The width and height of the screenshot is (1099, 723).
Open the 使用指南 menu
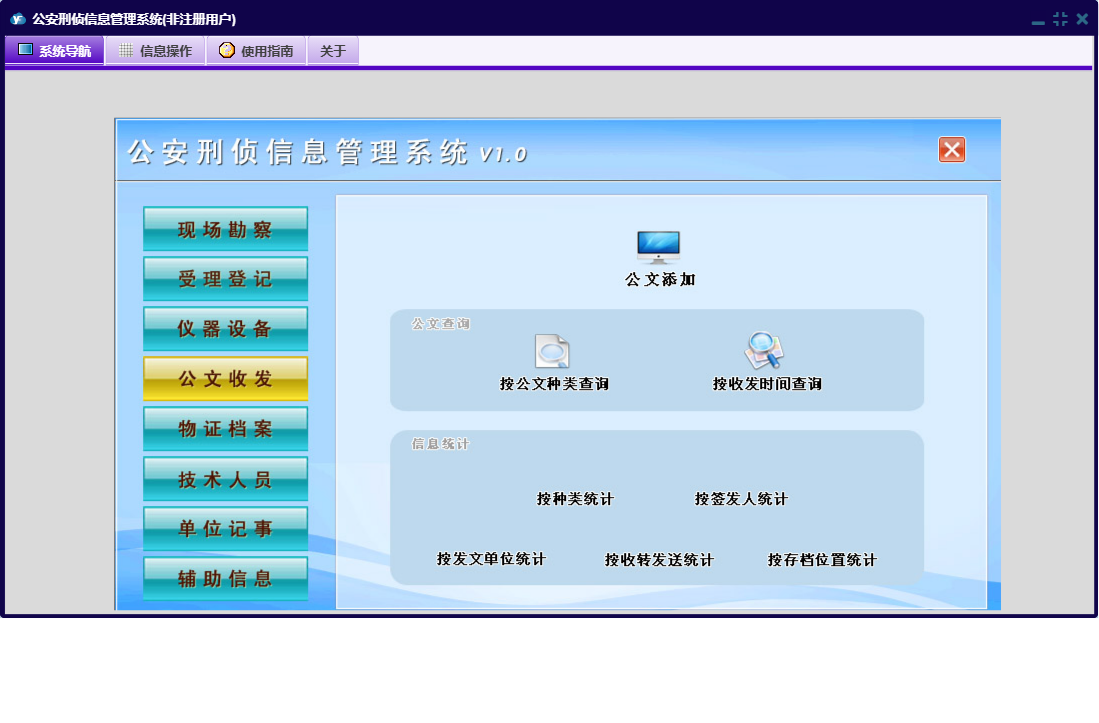click(256, 51)
